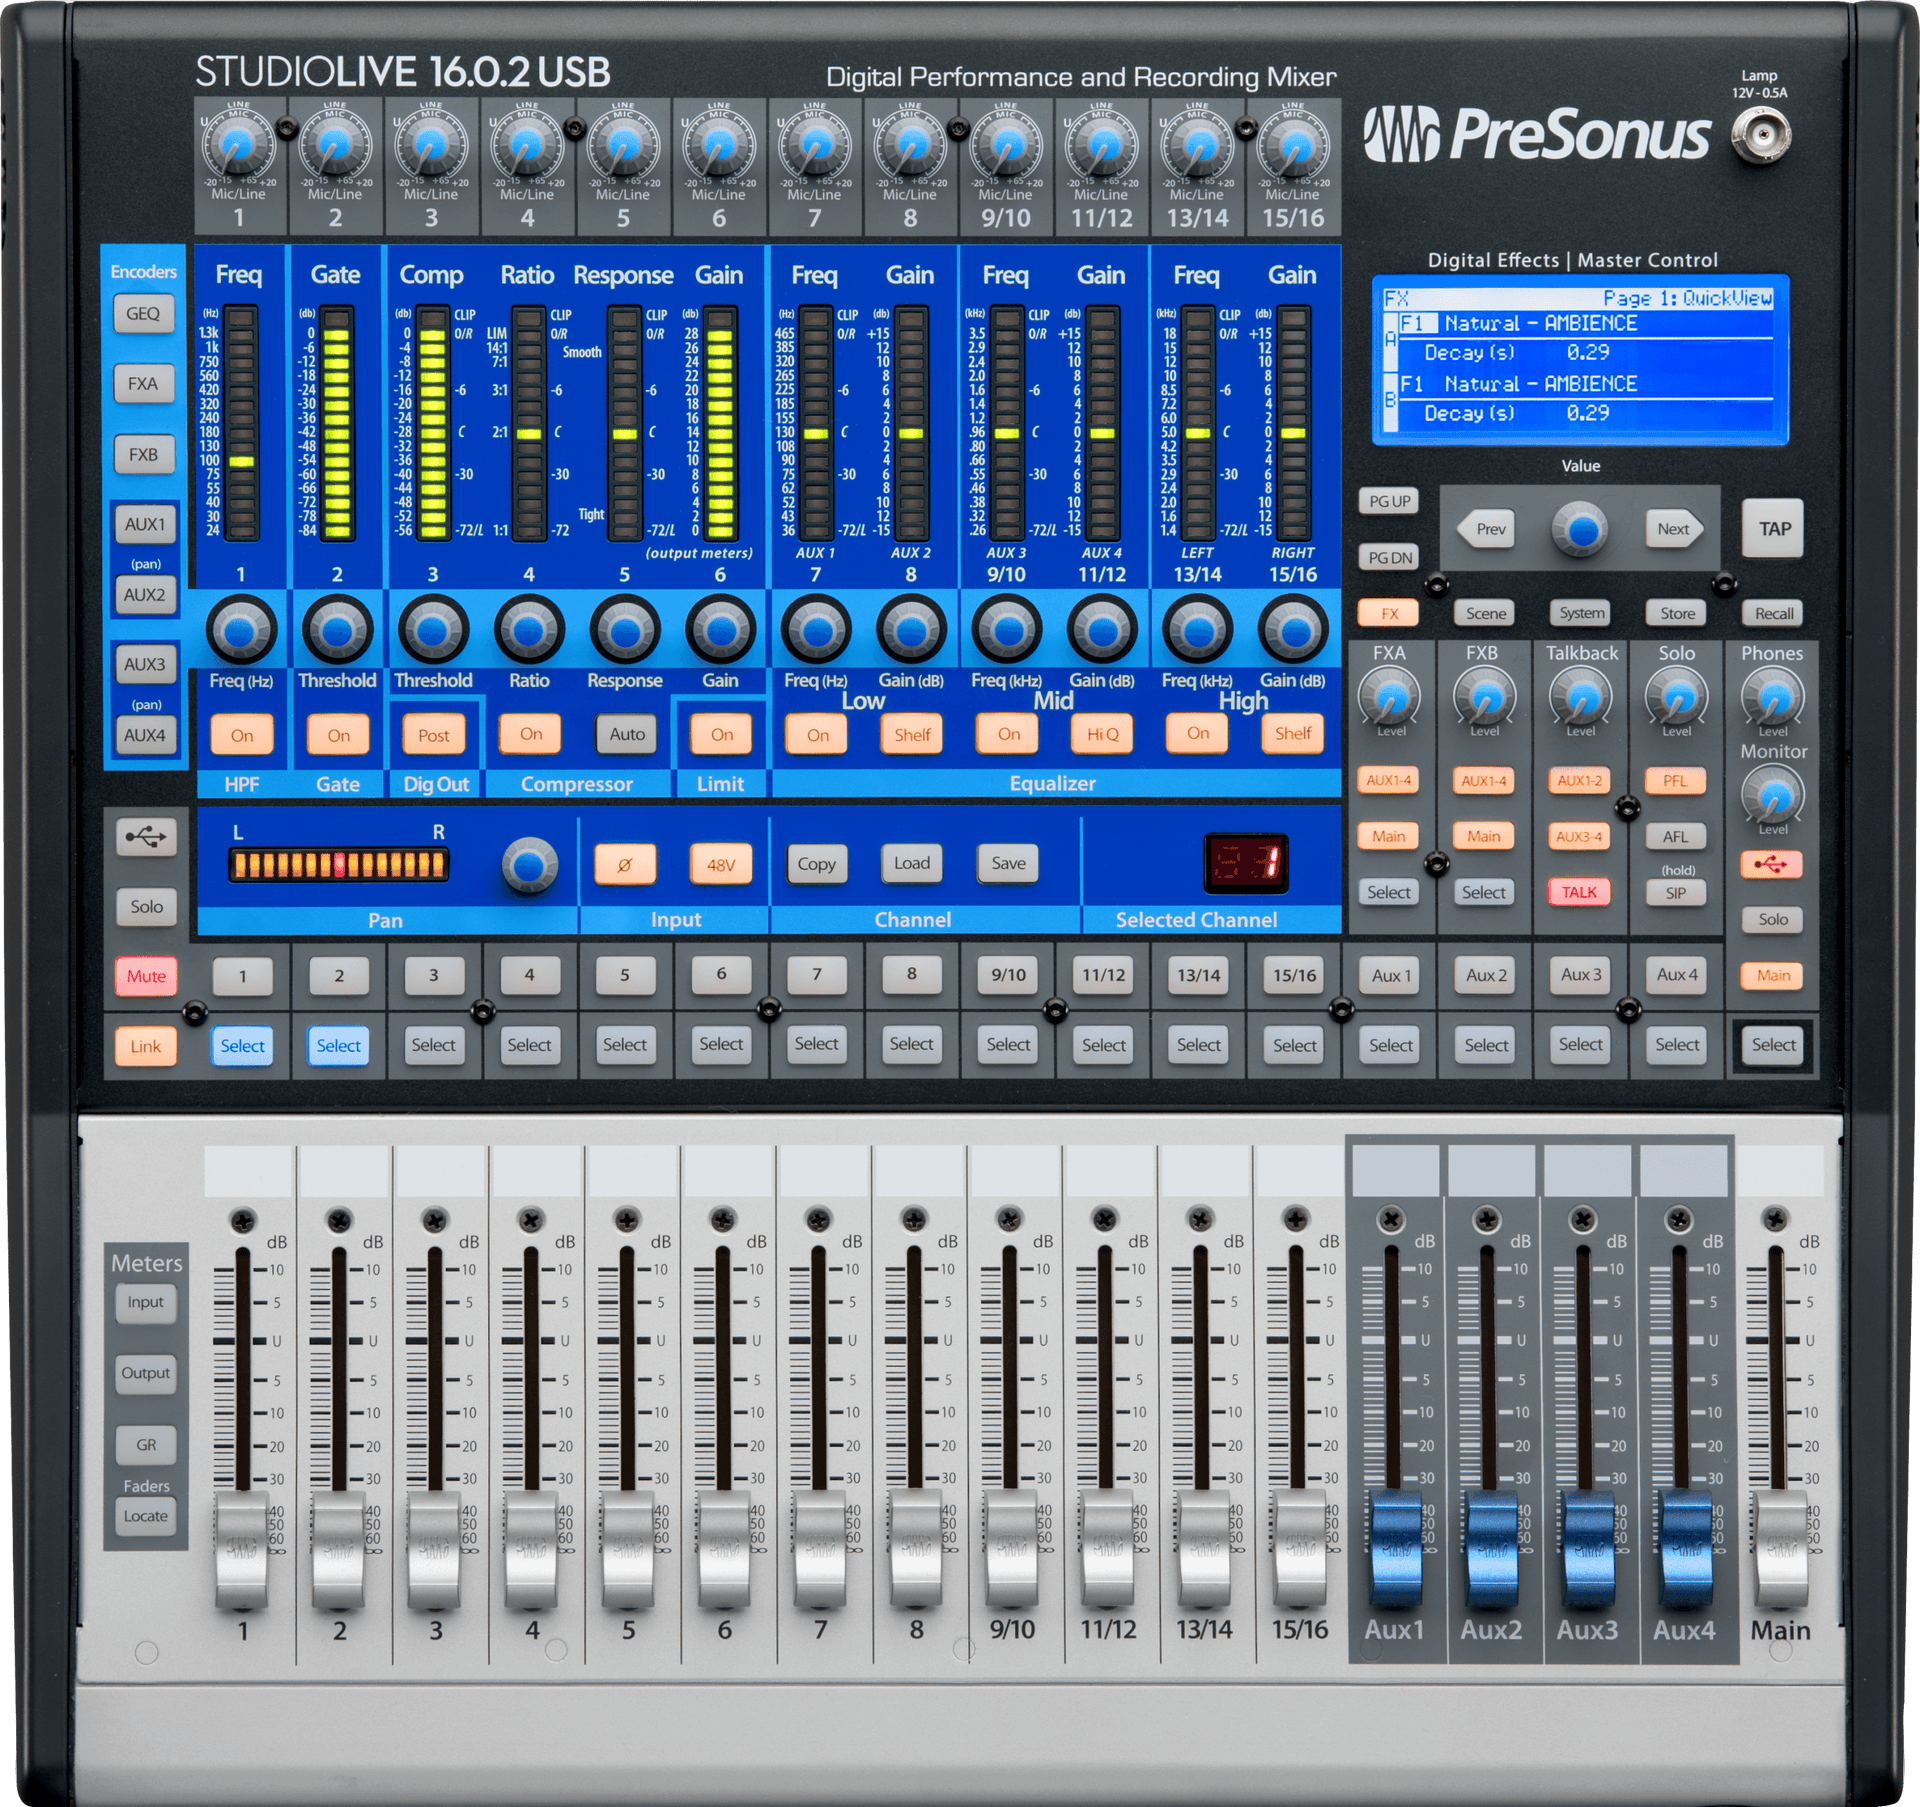Image resolution: width=1920 pixels, height=1807 pixels.
Task: Activate the FXB encoder mode
Action: pos(146,454)
